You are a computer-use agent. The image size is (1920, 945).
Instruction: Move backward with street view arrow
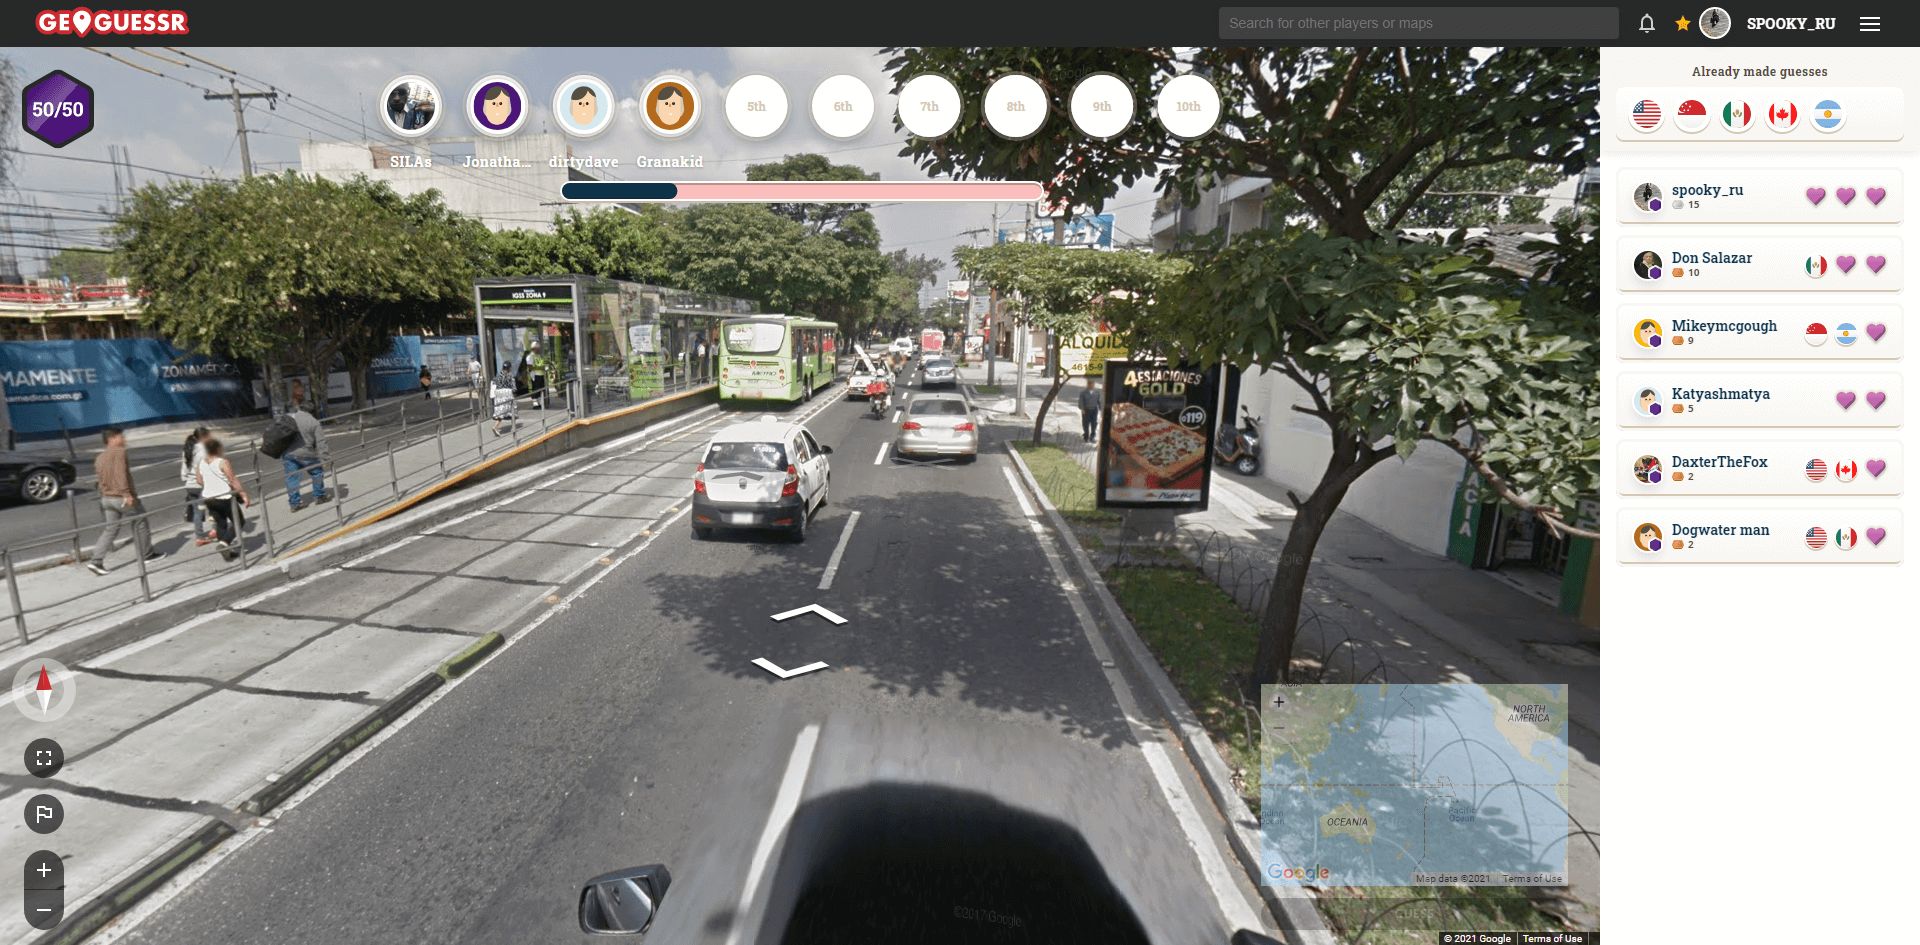coord(790,667)
